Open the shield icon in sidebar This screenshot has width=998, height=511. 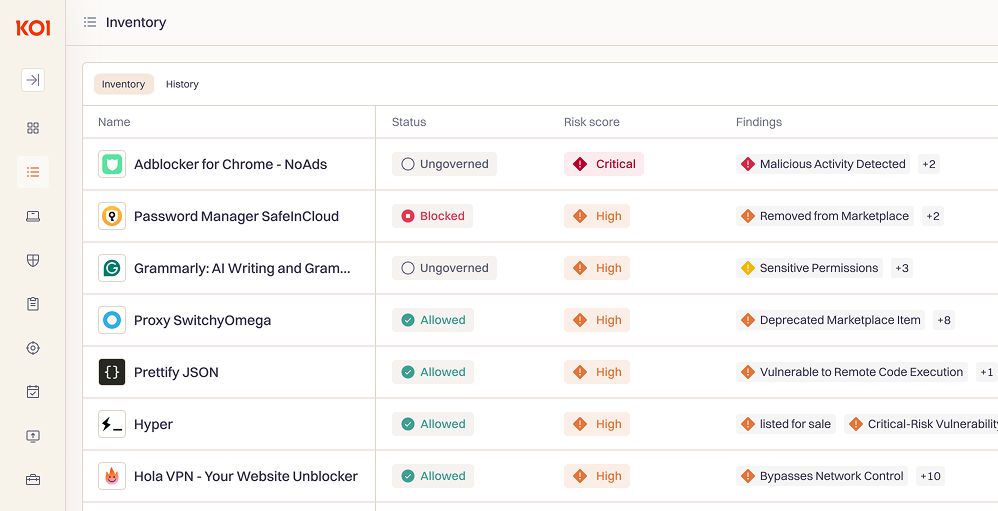point(33,260)
